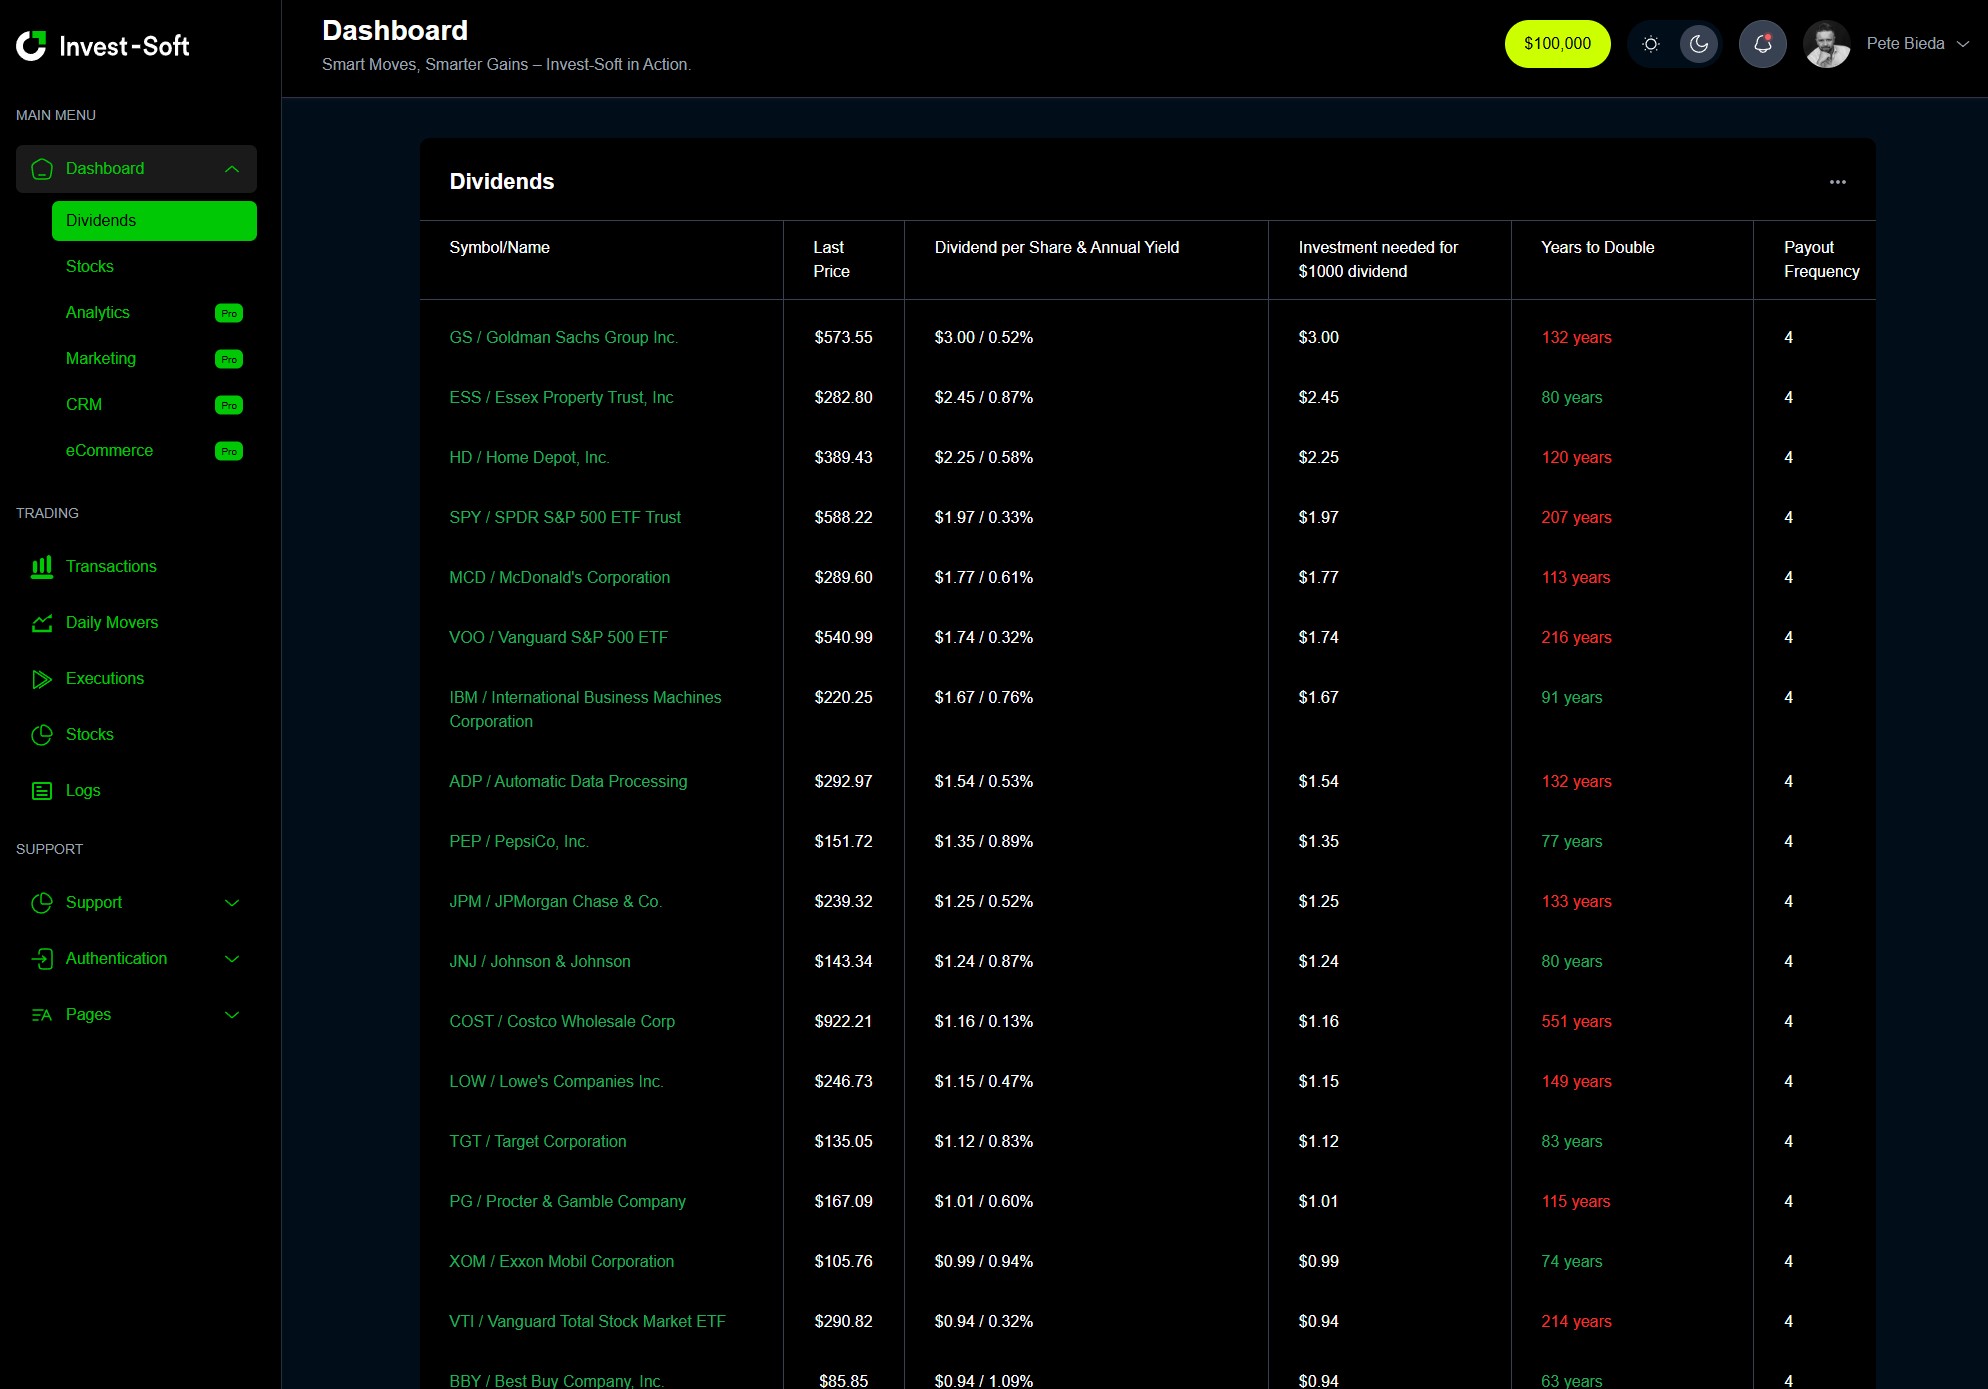1988x1389 pixels.
Task: Click the '63 years' value for Best Buy
Action: point(1571,1381)
